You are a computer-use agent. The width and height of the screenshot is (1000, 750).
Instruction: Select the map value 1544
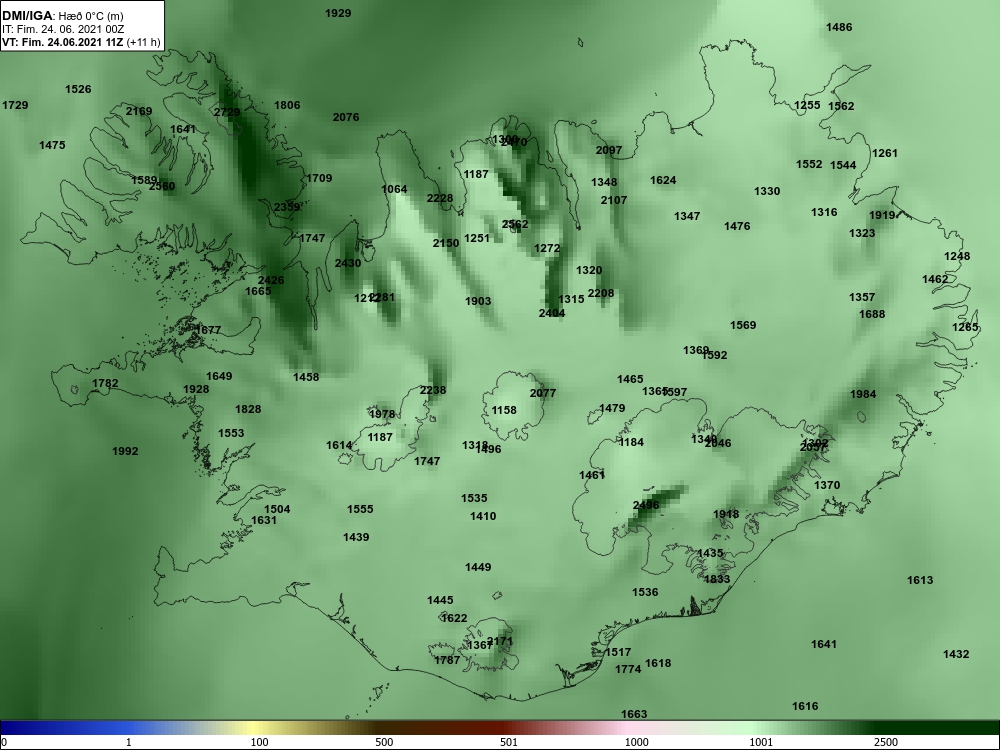[843, 166]
